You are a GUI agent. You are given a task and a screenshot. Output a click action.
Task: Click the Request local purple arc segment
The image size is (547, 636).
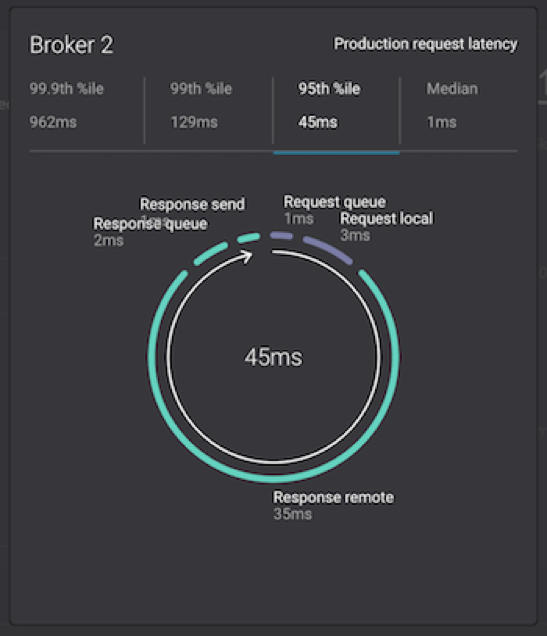pos(328,249)
